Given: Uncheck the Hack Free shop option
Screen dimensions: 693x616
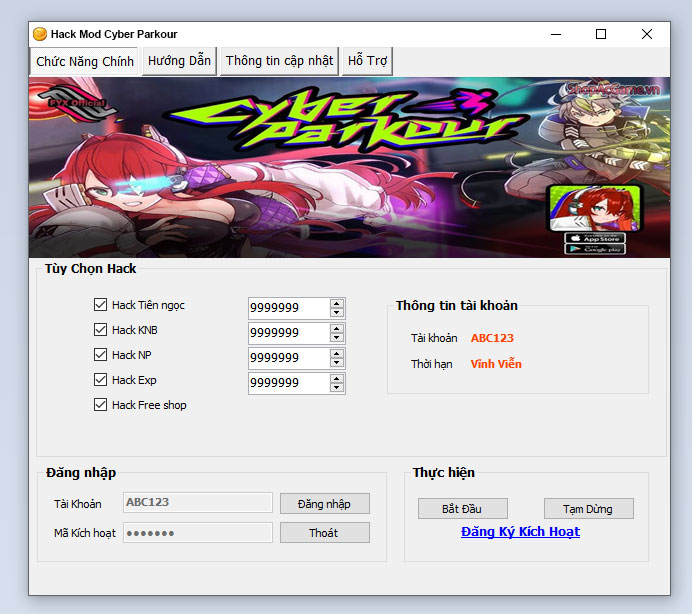Looking at the screenshot, I should coord(100,405).
